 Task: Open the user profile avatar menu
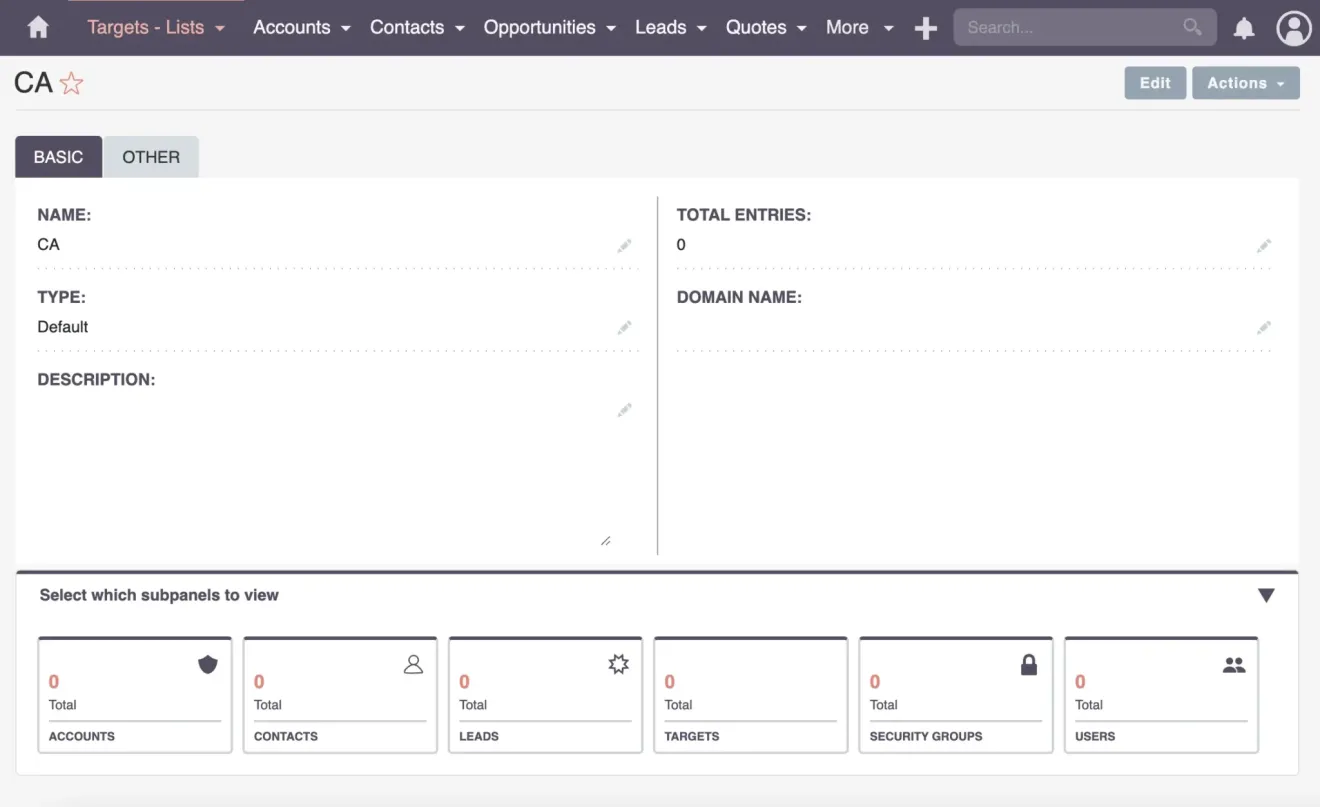point(1293,27)
